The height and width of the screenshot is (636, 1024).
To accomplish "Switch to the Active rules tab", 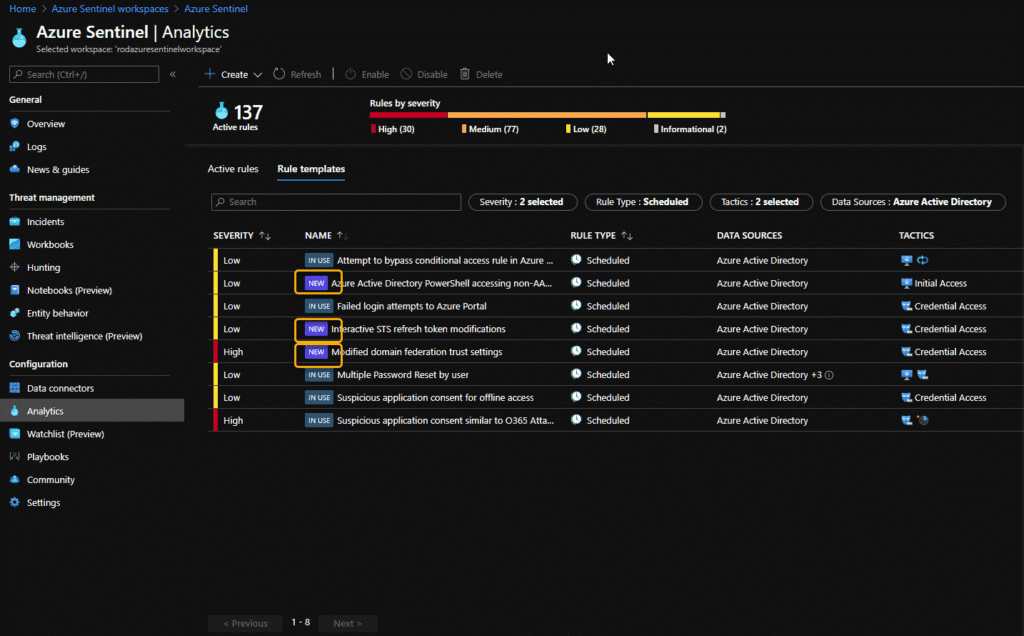I will coord(233,169).
